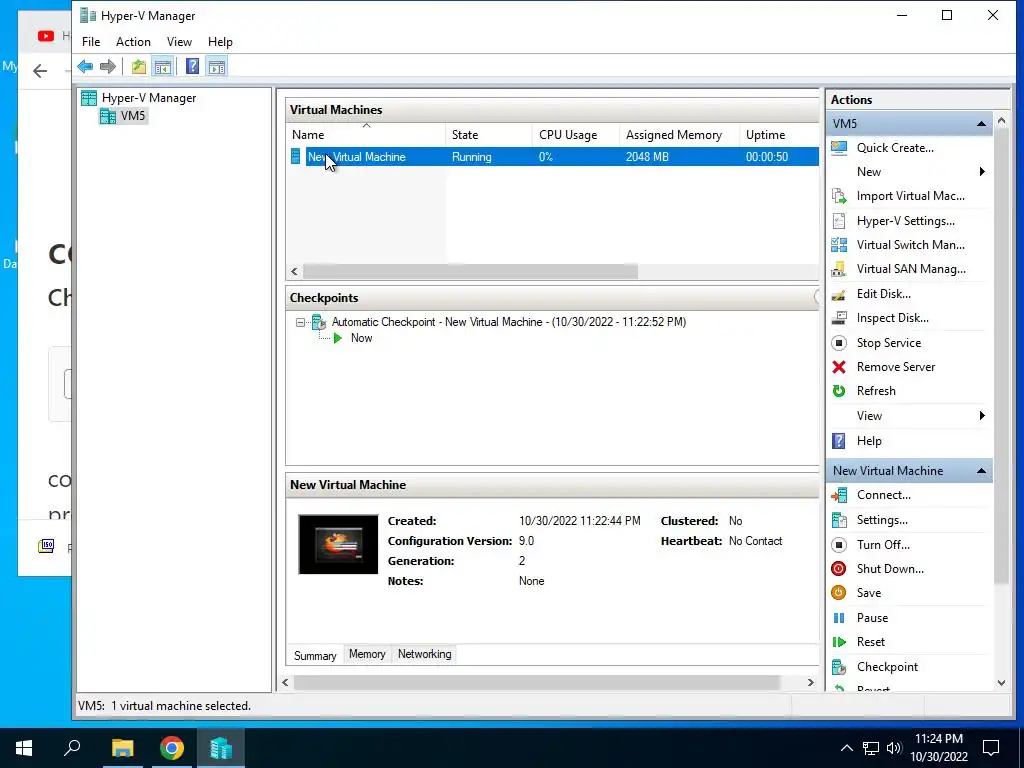Viewport: 1024px width, 768px height.
Task: Sort by the State column header
Action: (489, 135)
